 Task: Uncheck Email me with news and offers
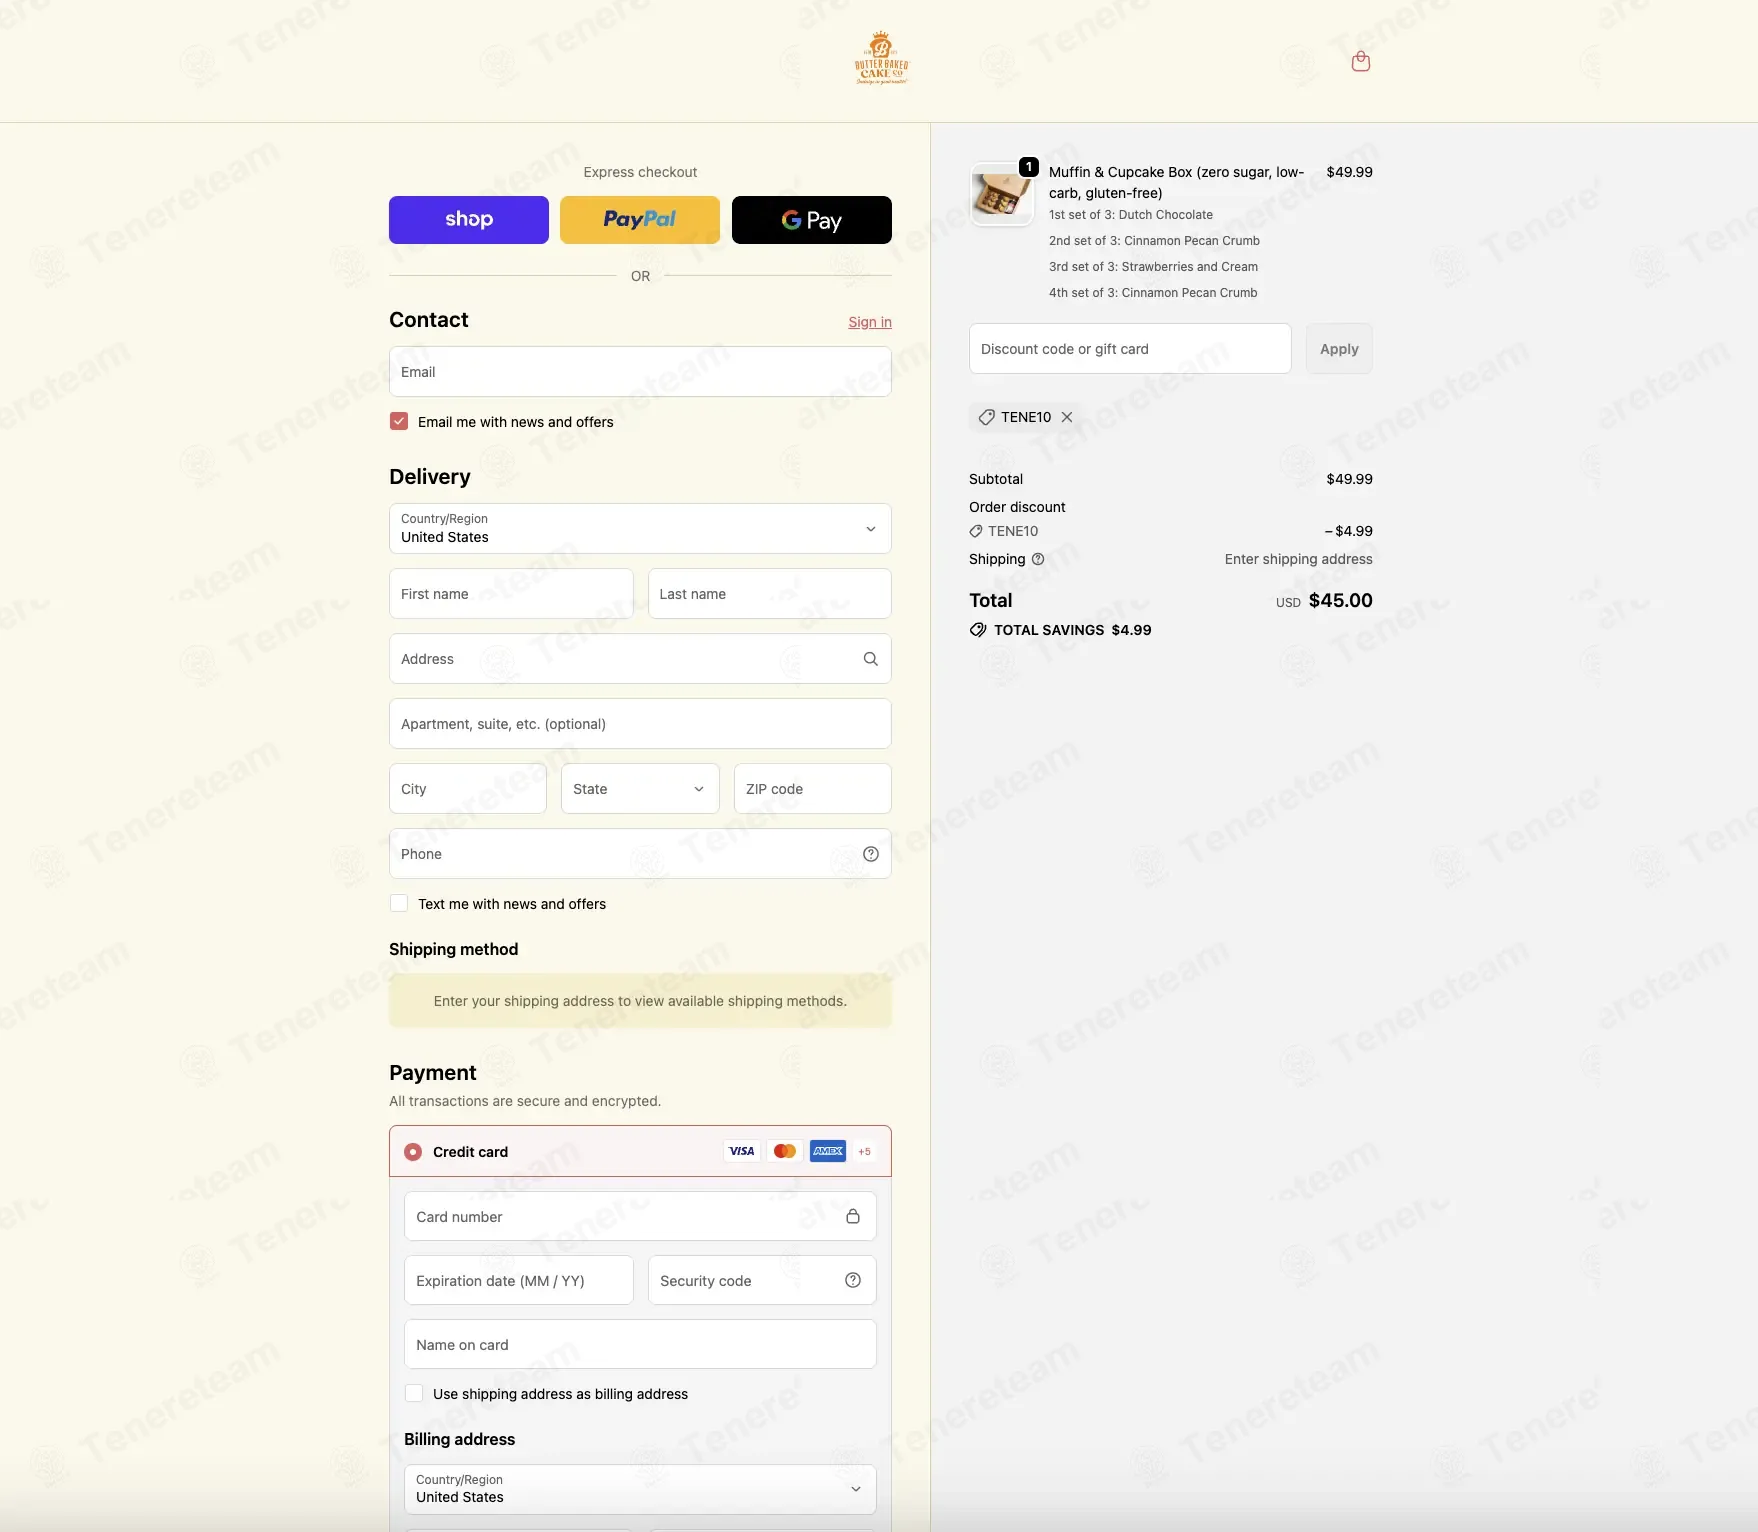tap(399, 421)
